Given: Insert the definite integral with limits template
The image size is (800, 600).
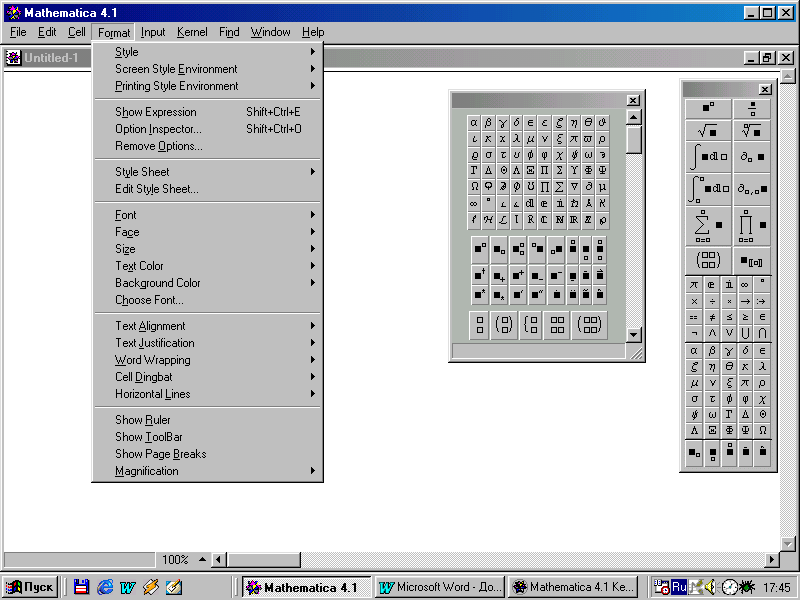Looking at the screenshot, I should [708, 189].
